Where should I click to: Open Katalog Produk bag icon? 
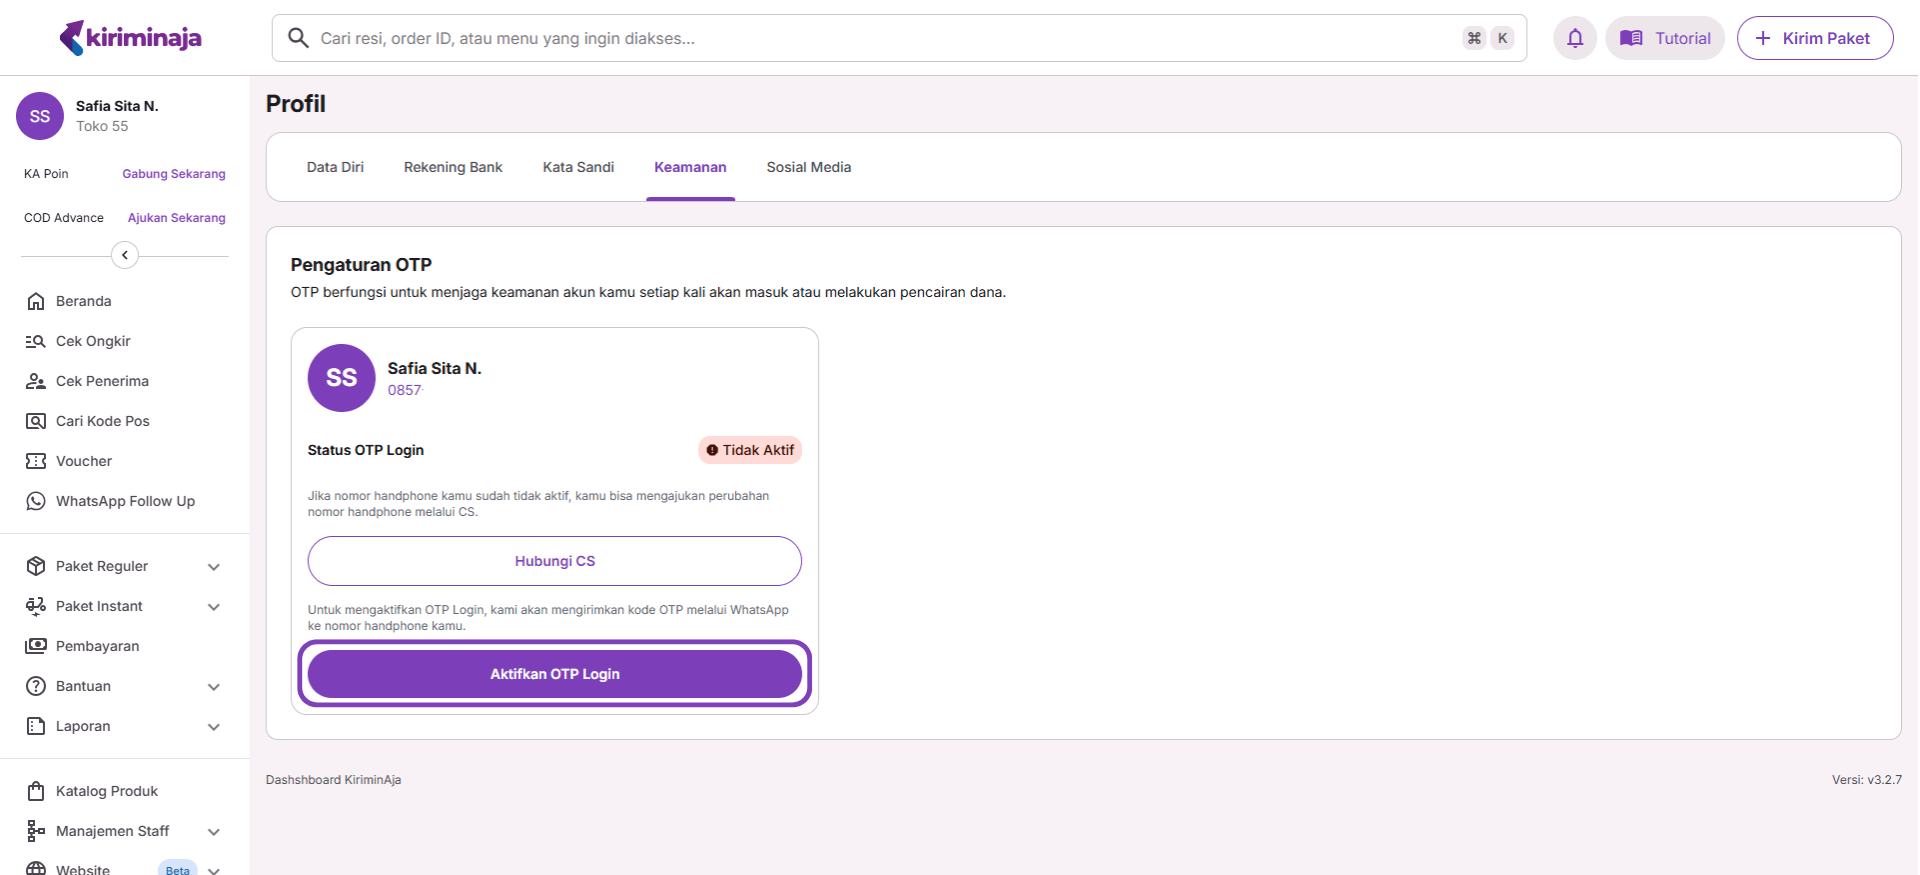tap(36, 791)
